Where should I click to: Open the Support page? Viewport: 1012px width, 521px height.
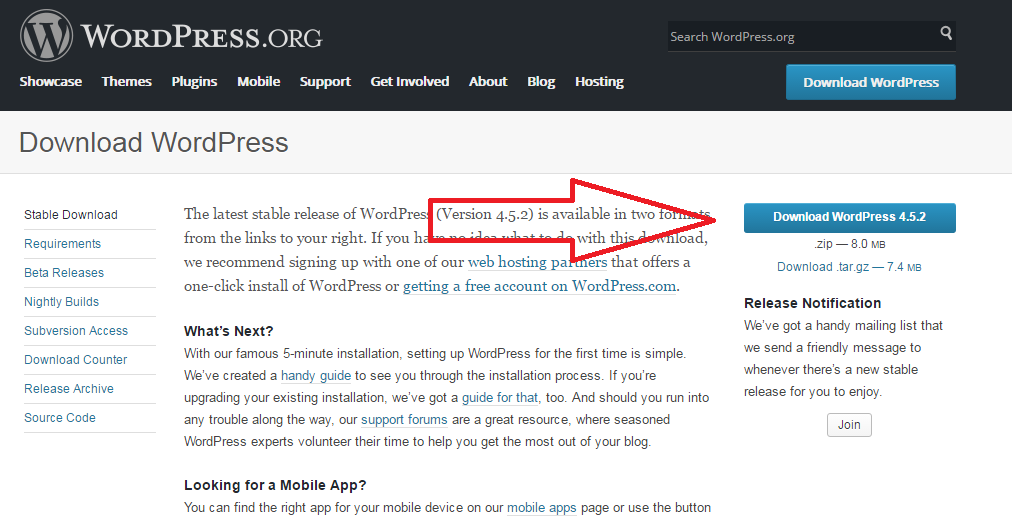(325, 82)
